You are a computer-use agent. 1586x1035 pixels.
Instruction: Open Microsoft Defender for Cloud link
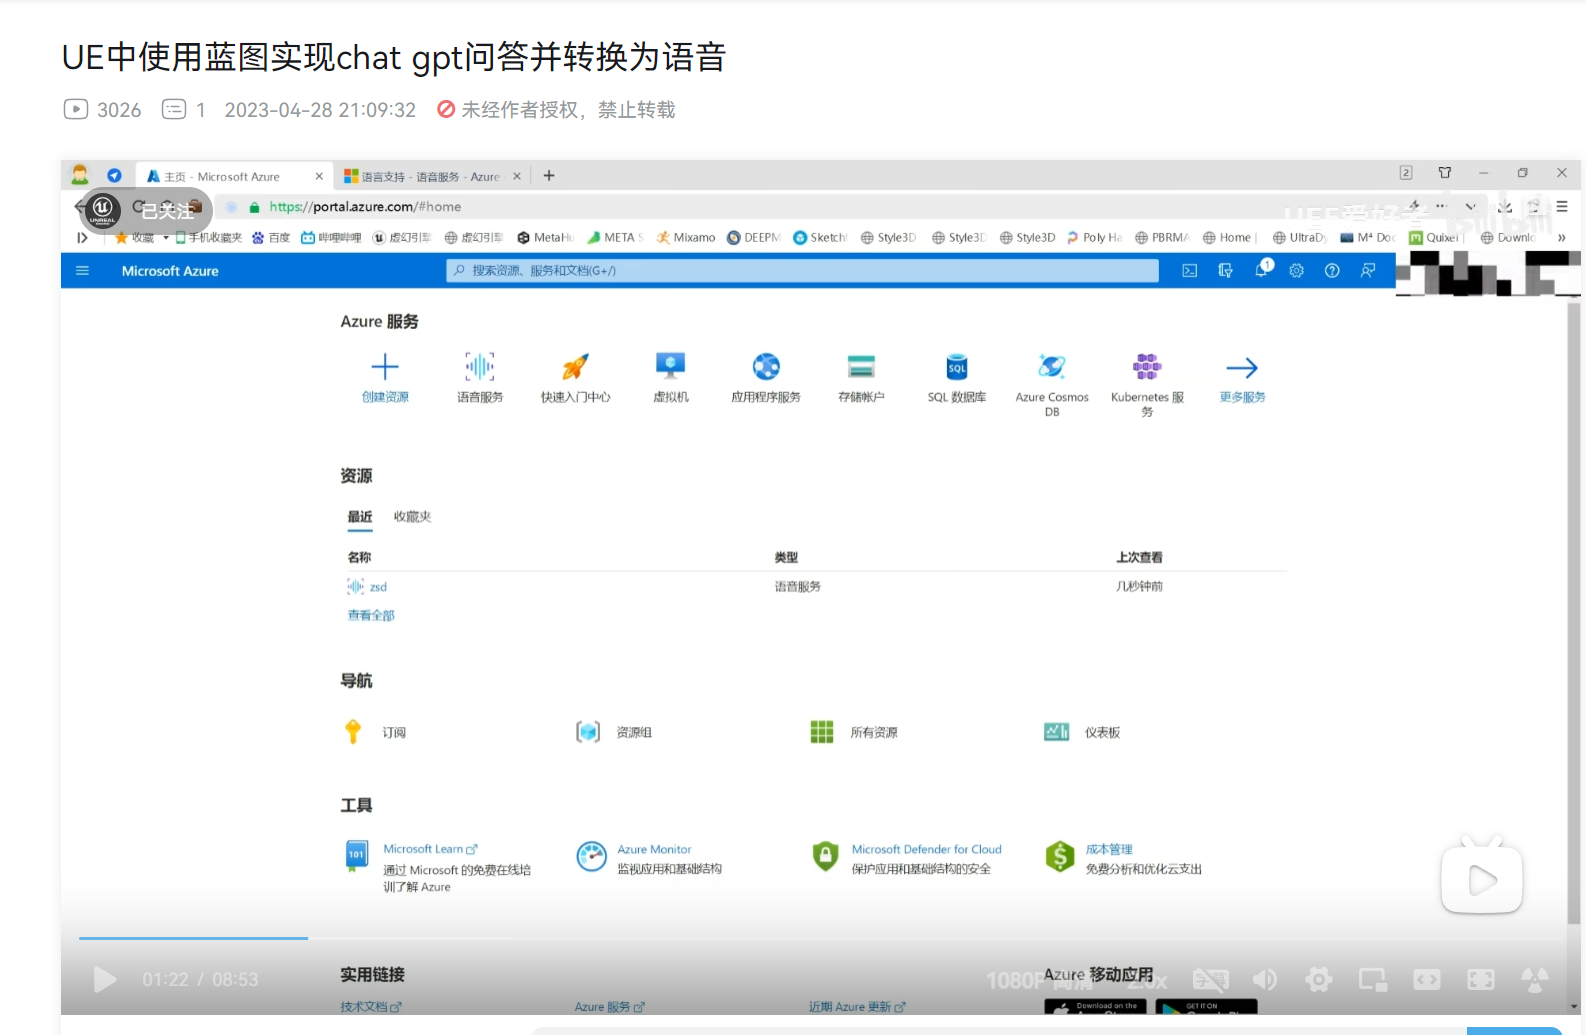[926, 849]
